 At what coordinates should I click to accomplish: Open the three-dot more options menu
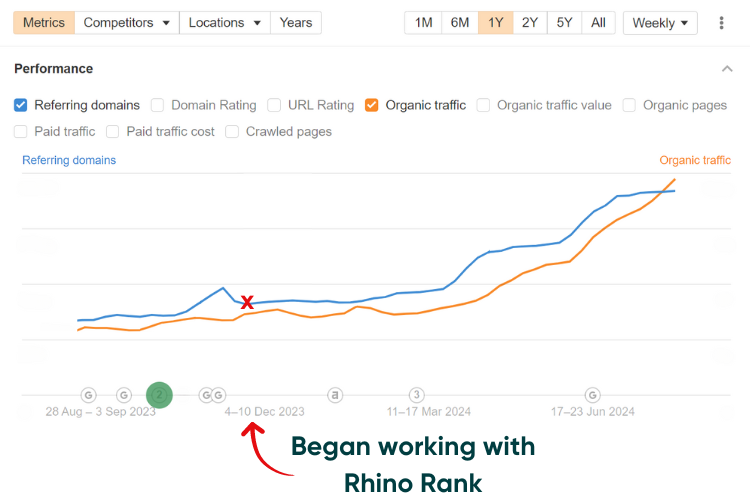(x=721, y=23)
